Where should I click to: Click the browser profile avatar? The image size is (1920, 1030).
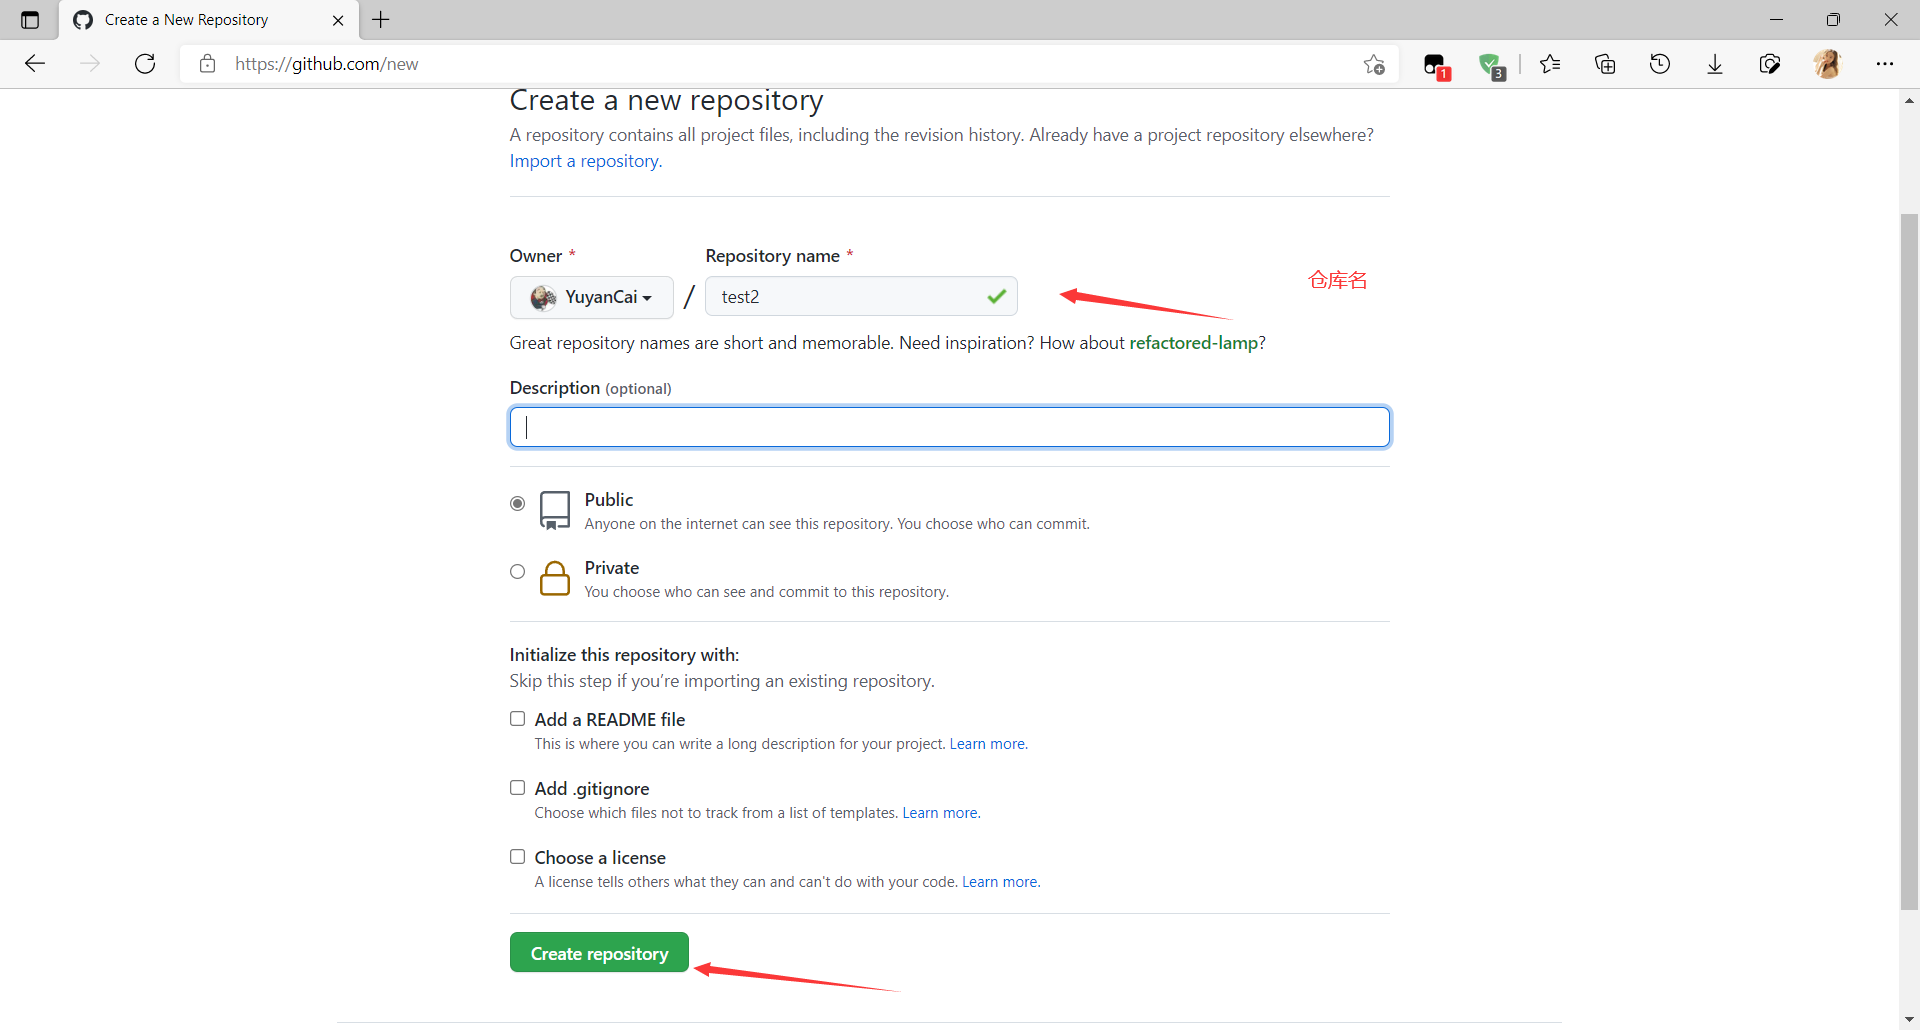coord(1827,64)
